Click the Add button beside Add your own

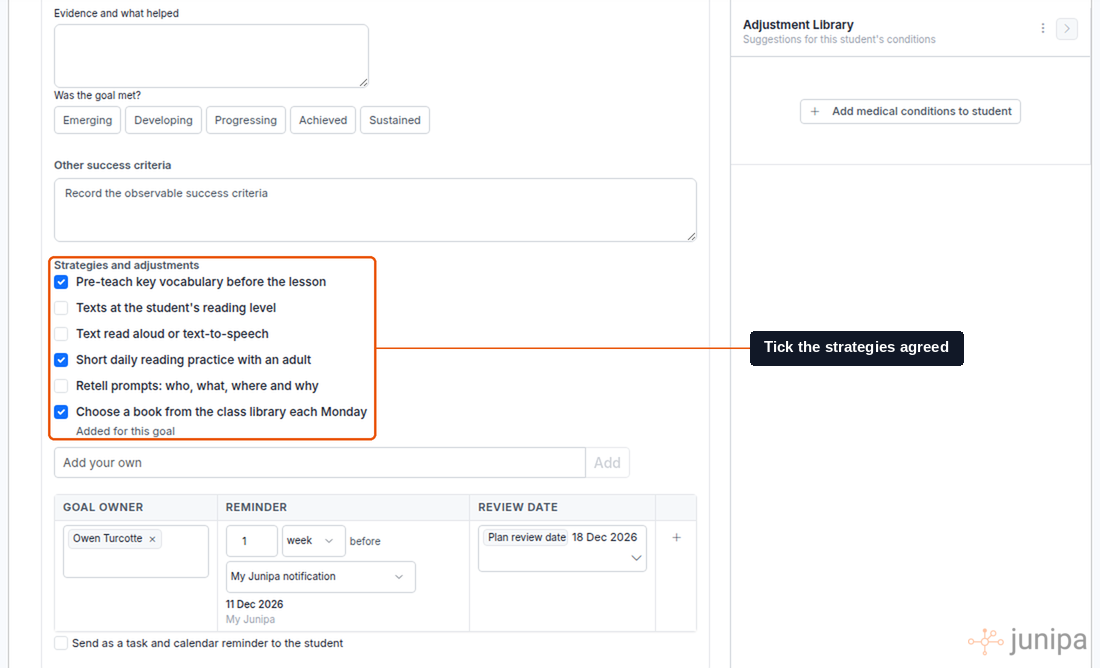pos(607,463)
